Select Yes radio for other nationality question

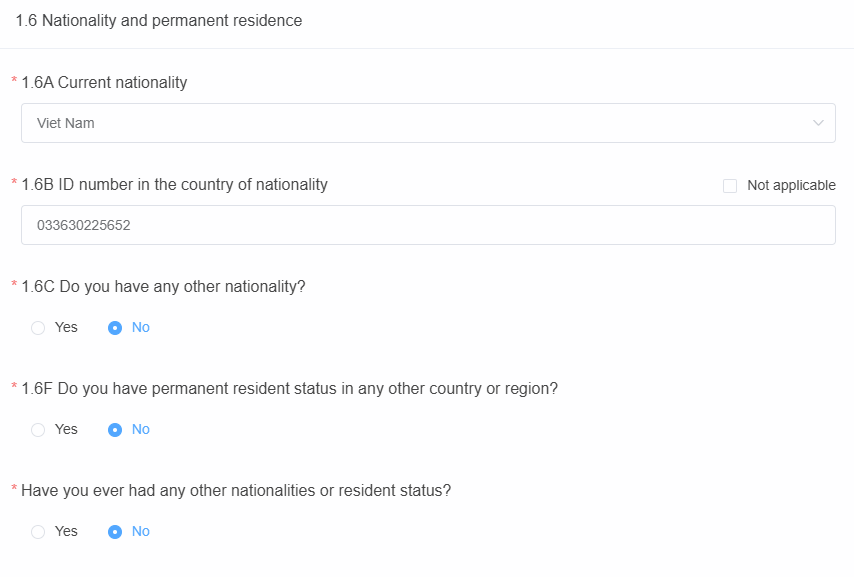point(38,328)
